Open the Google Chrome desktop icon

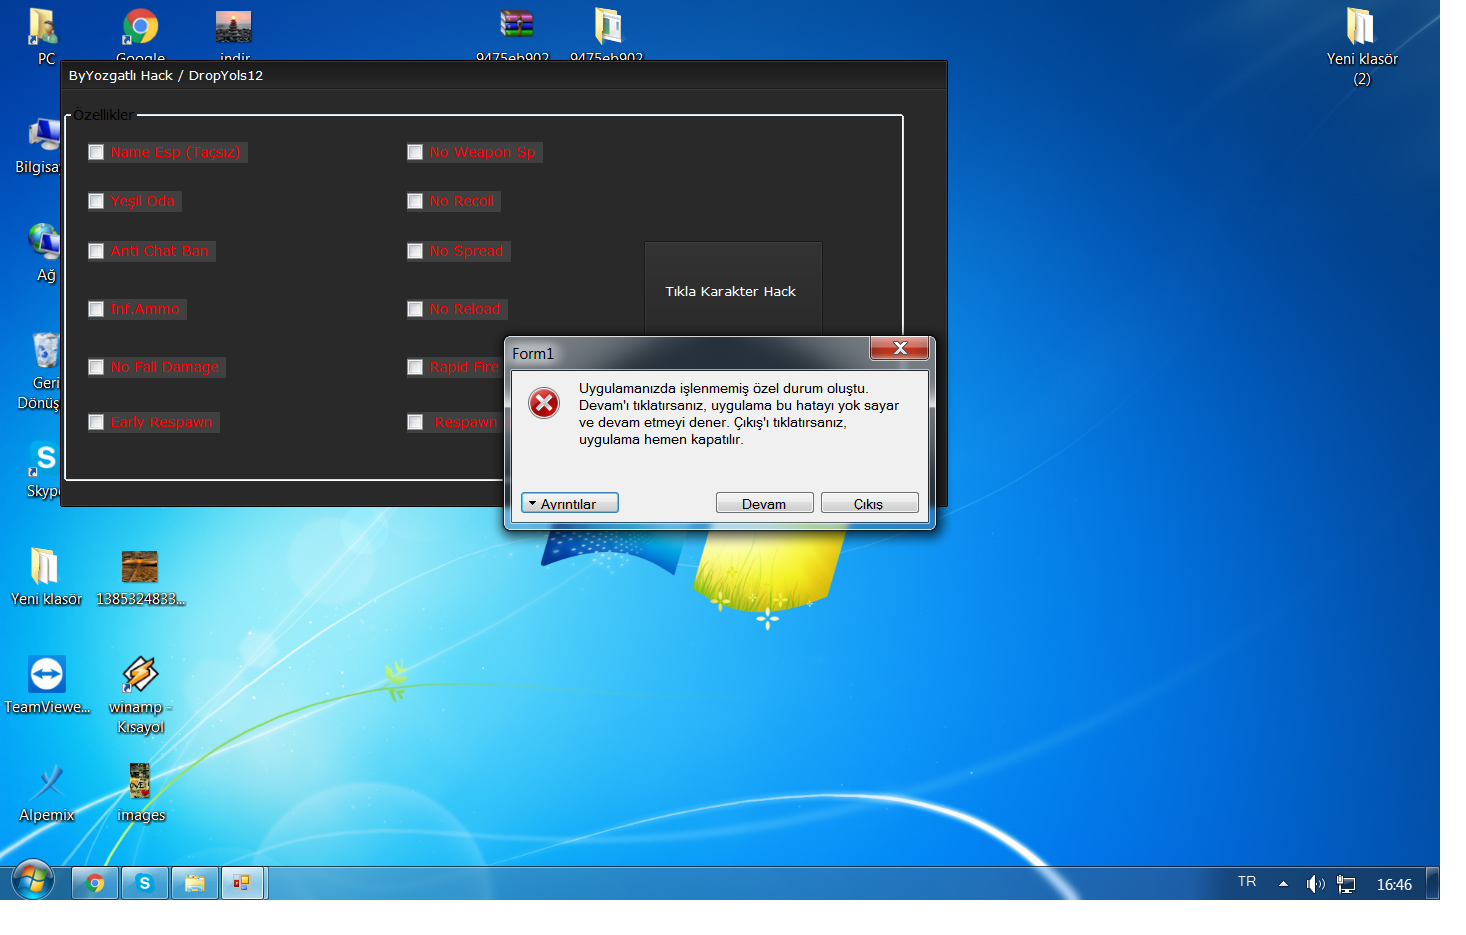tap(140, 36)
